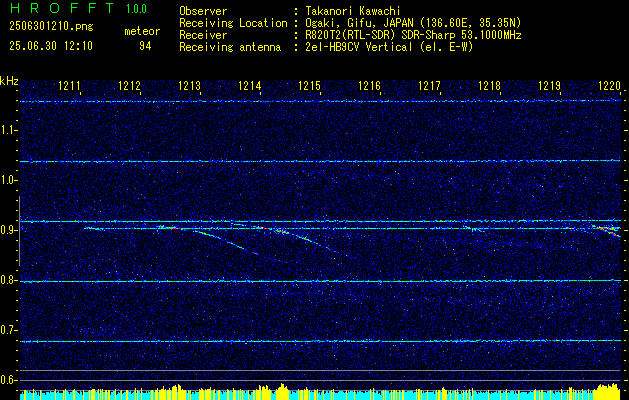This screenshot has height=400, width=629.
Task: Select the 1214 time marker
Action: click(250, 85)
